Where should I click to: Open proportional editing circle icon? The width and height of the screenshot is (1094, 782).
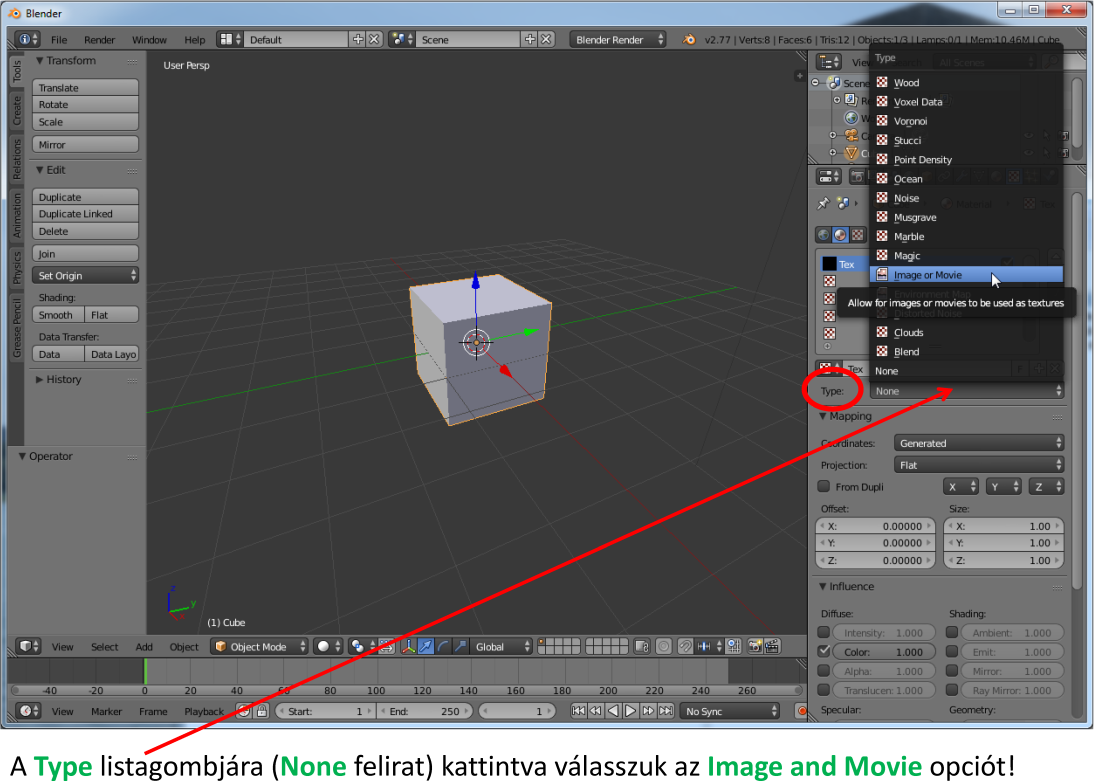coord(664,647)
